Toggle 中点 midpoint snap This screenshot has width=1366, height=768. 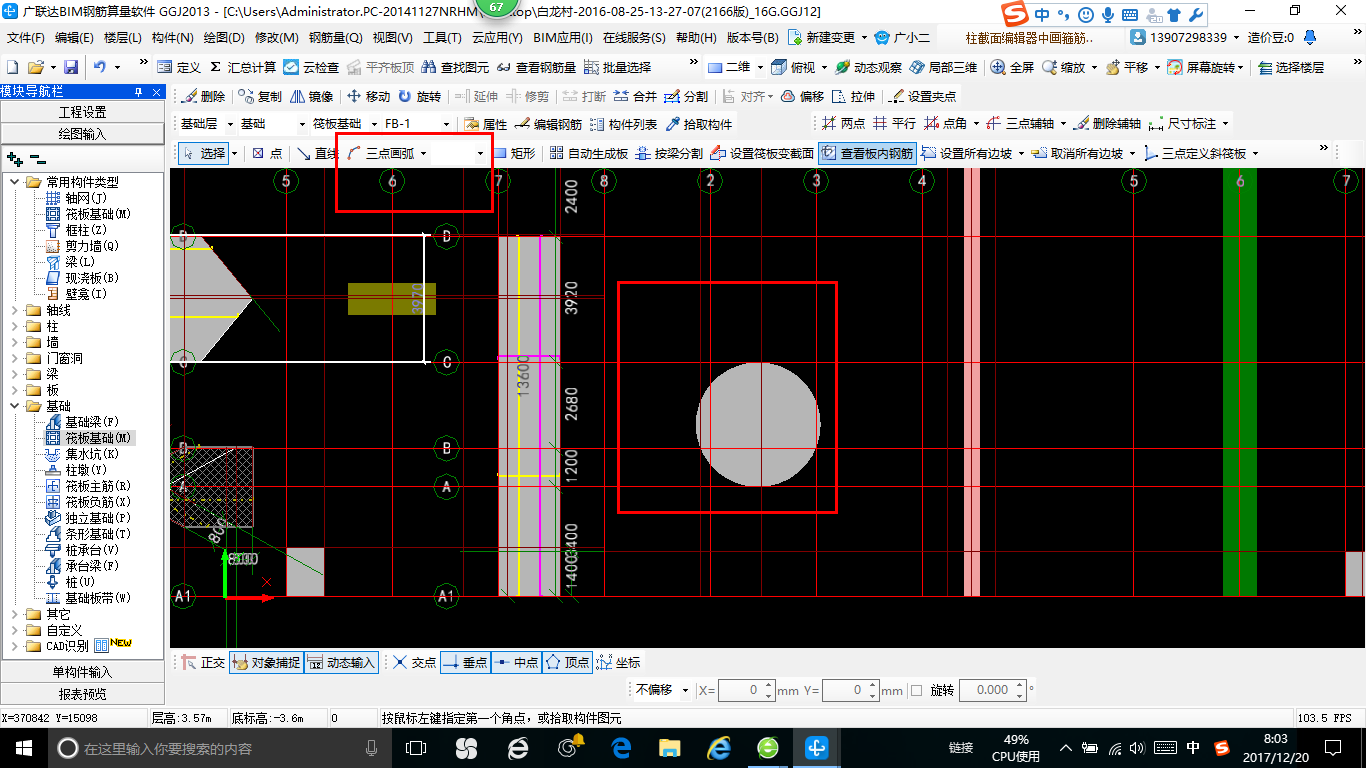515,662
